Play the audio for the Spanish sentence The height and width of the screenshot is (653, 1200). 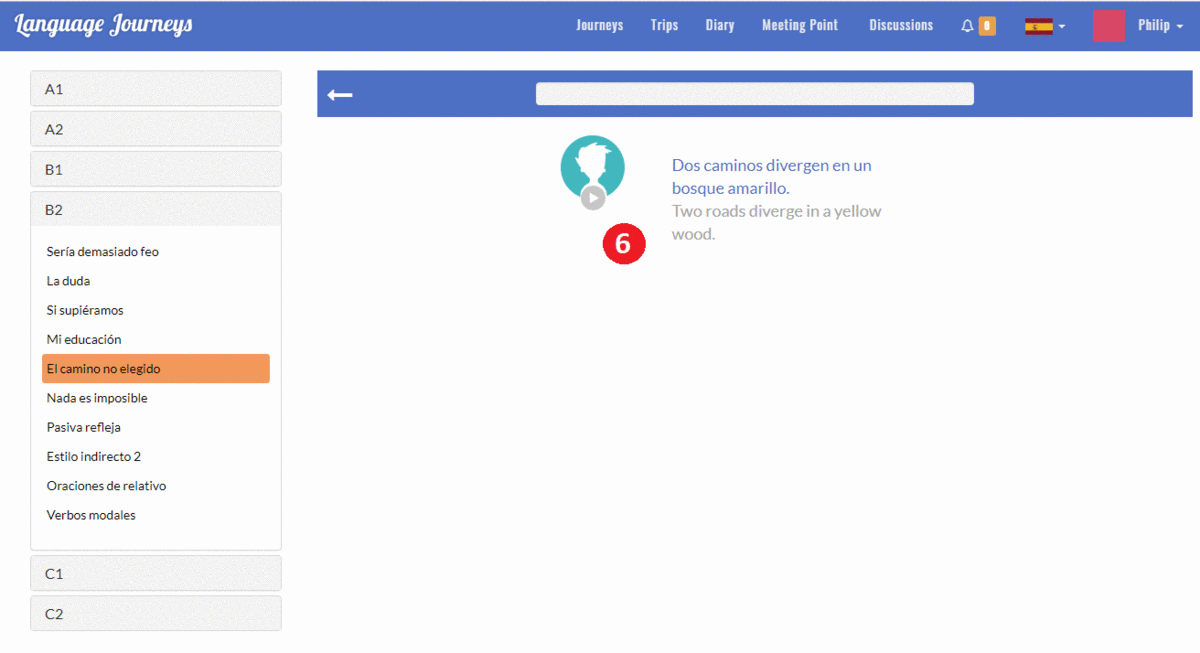[x=593, y=197]
